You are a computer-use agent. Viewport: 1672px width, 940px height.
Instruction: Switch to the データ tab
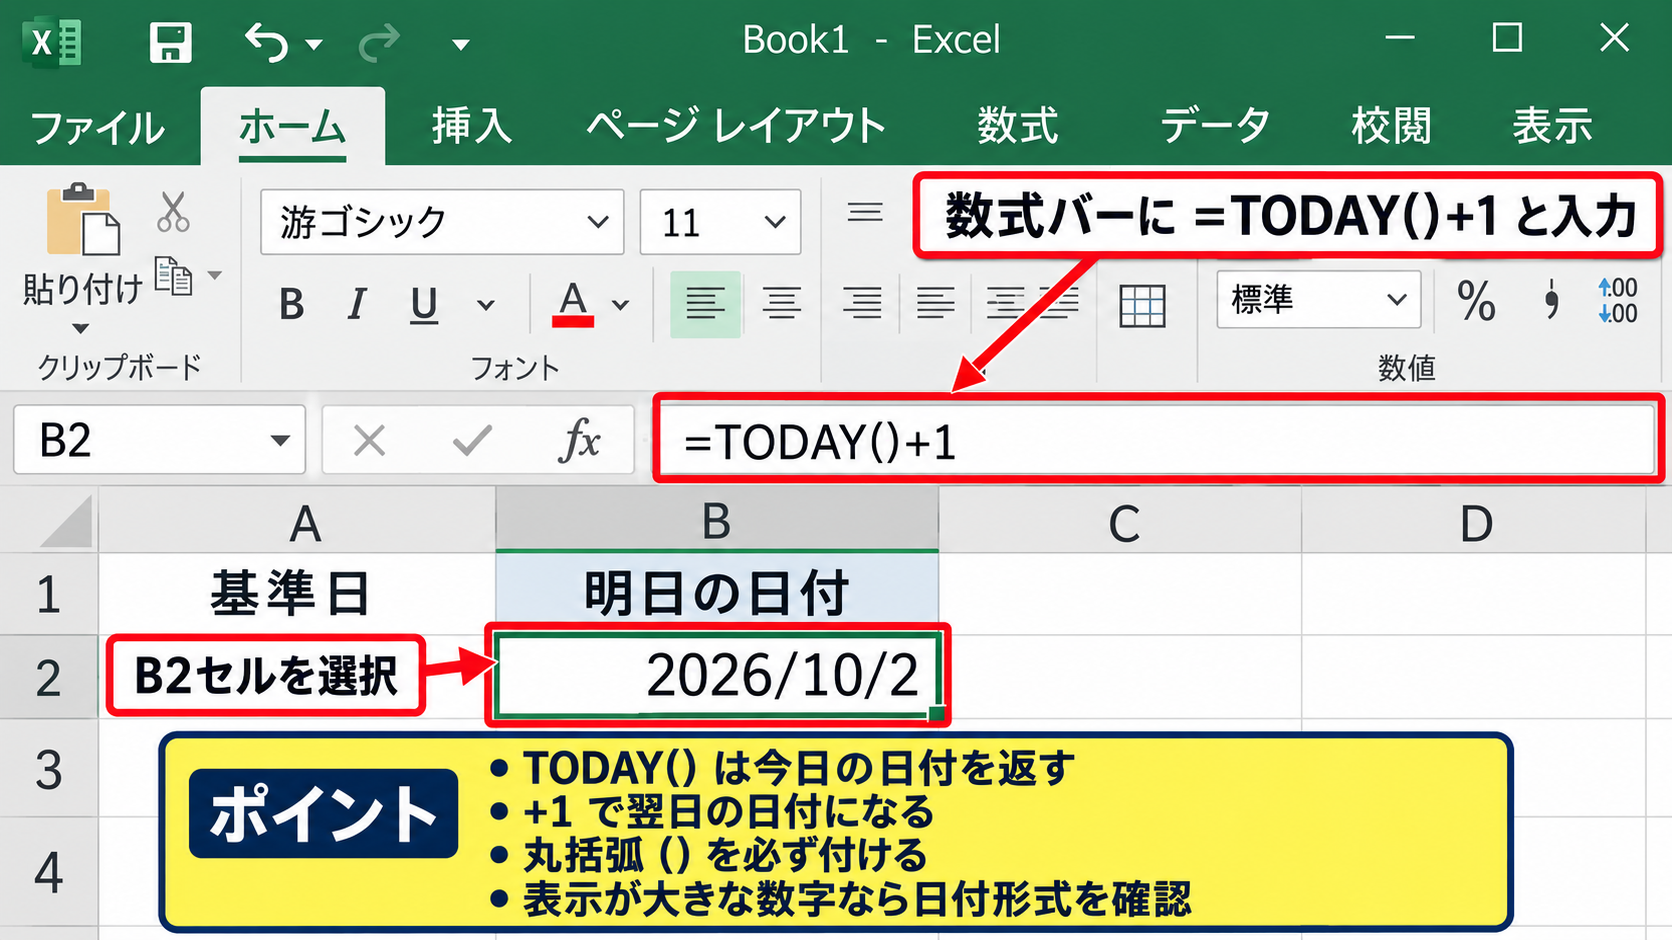pos(1214,127)
